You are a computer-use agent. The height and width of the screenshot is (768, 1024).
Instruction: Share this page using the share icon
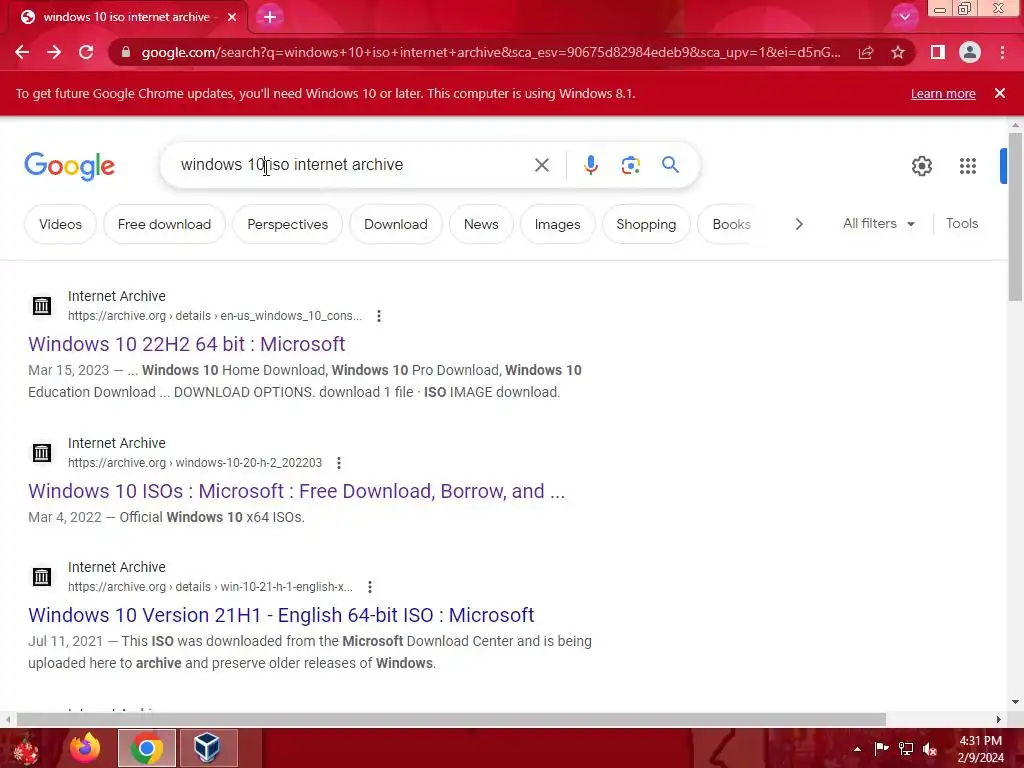(x=866, y=52)
